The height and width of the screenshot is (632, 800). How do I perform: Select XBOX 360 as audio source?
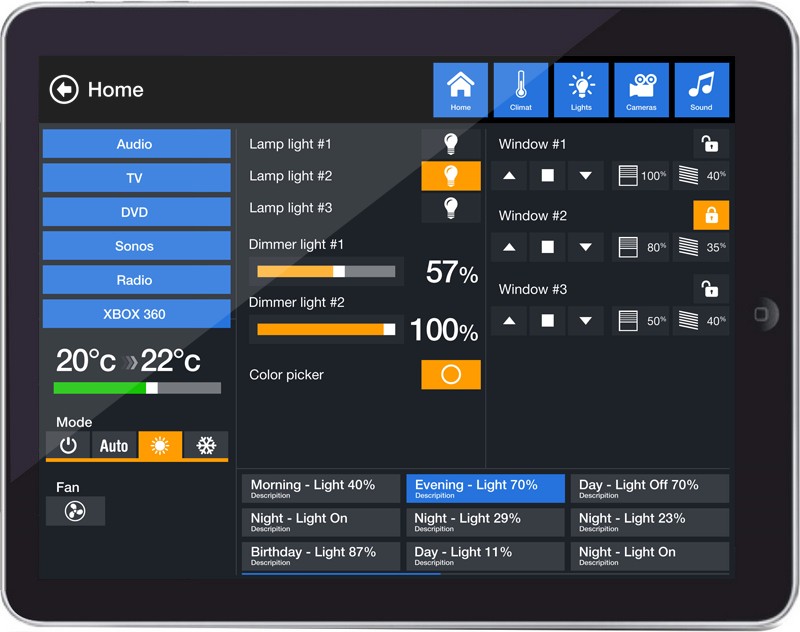tap(135, 314)
